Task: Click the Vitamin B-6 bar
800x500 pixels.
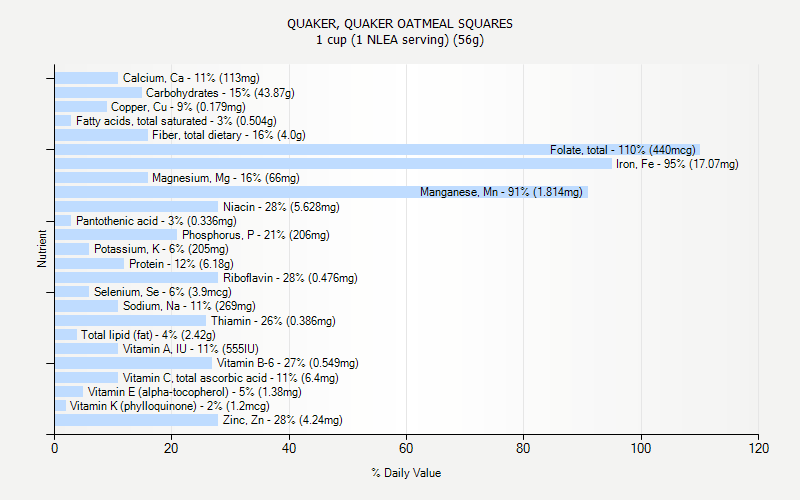Action: click(x=134, y=363)
